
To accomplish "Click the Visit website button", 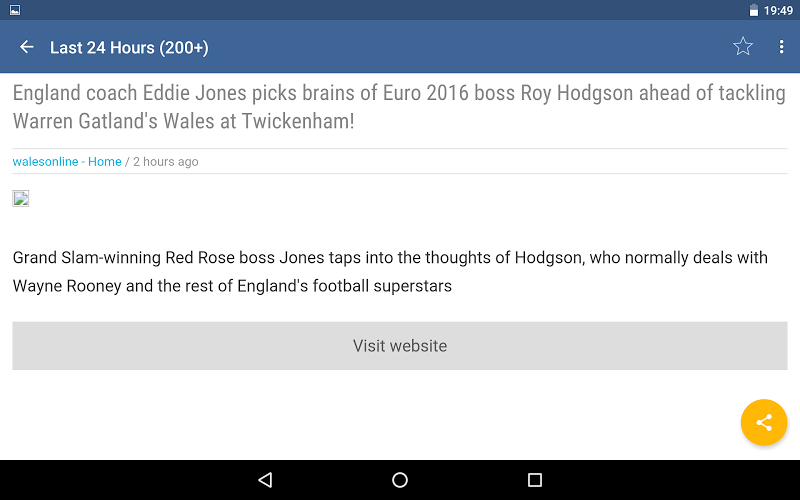I will pos(400,346).
